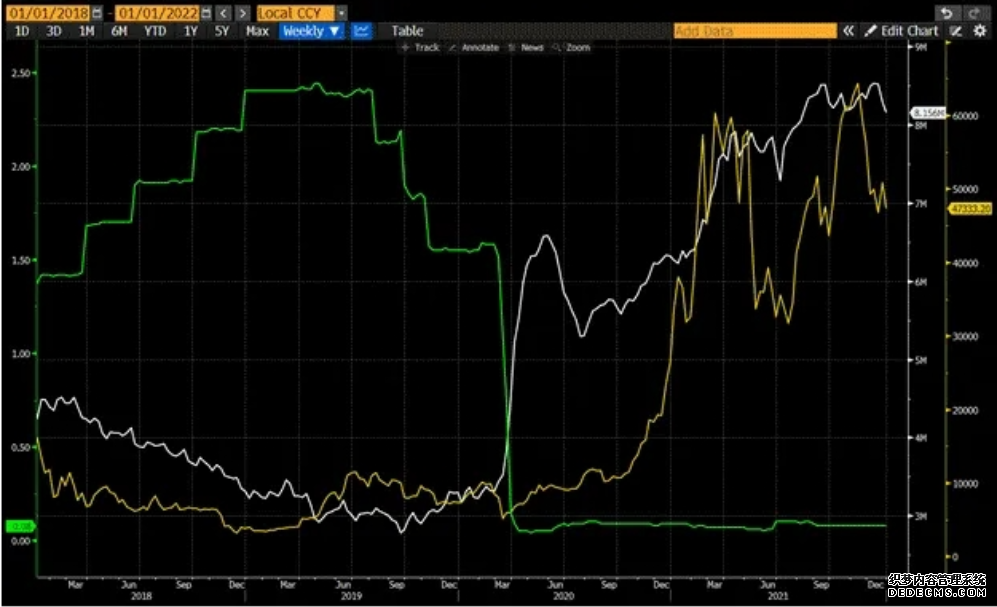Click the start date field 01/01/2018
This screenshot has height=607, width=997.
[x=48, y=13]
